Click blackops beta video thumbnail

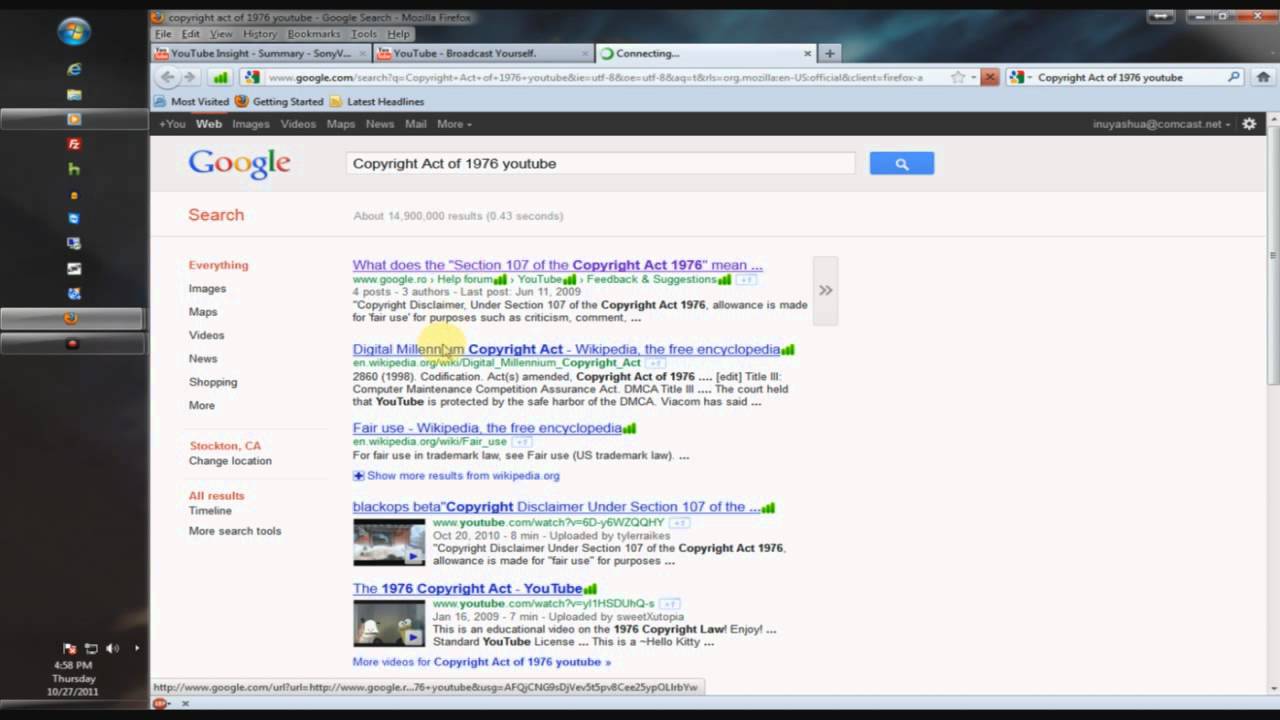coord(389,542)
